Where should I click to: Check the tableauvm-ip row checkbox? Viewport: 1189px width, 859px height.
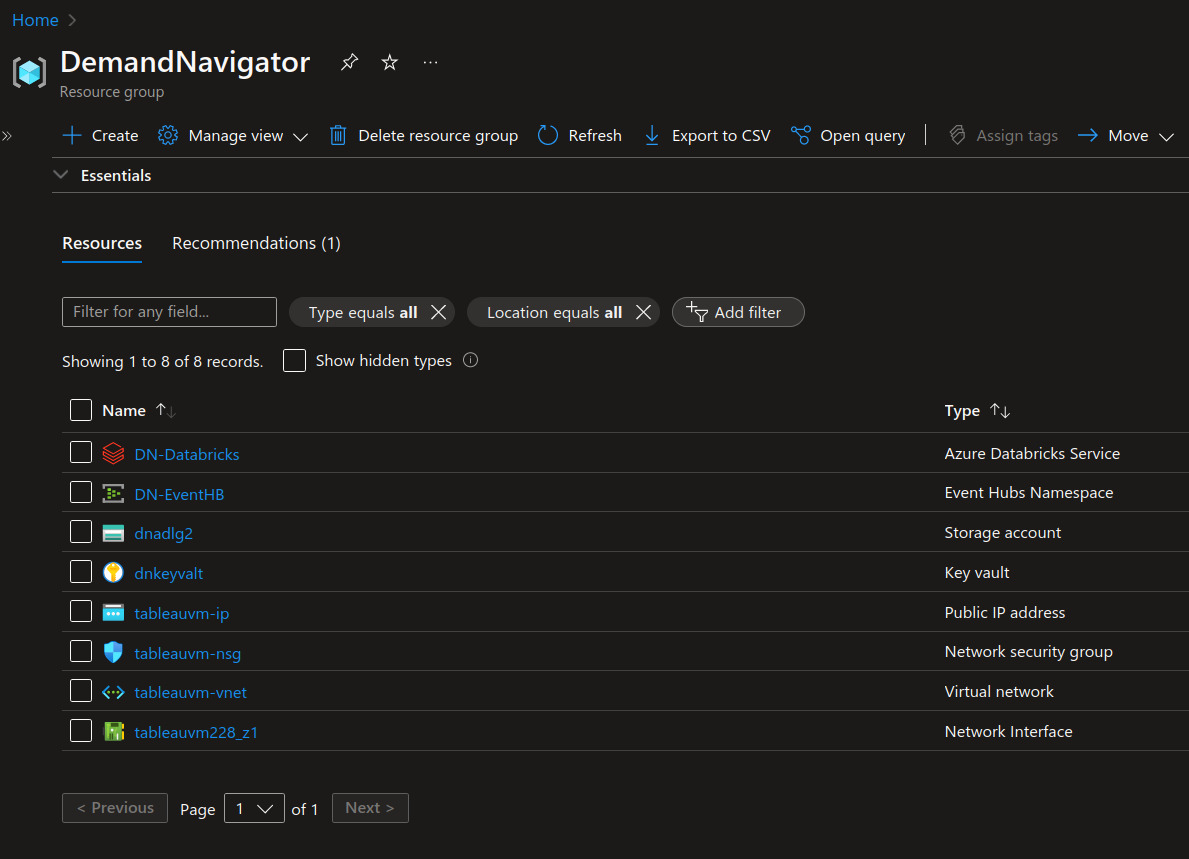pyautogui.click(x=80, y=611)
